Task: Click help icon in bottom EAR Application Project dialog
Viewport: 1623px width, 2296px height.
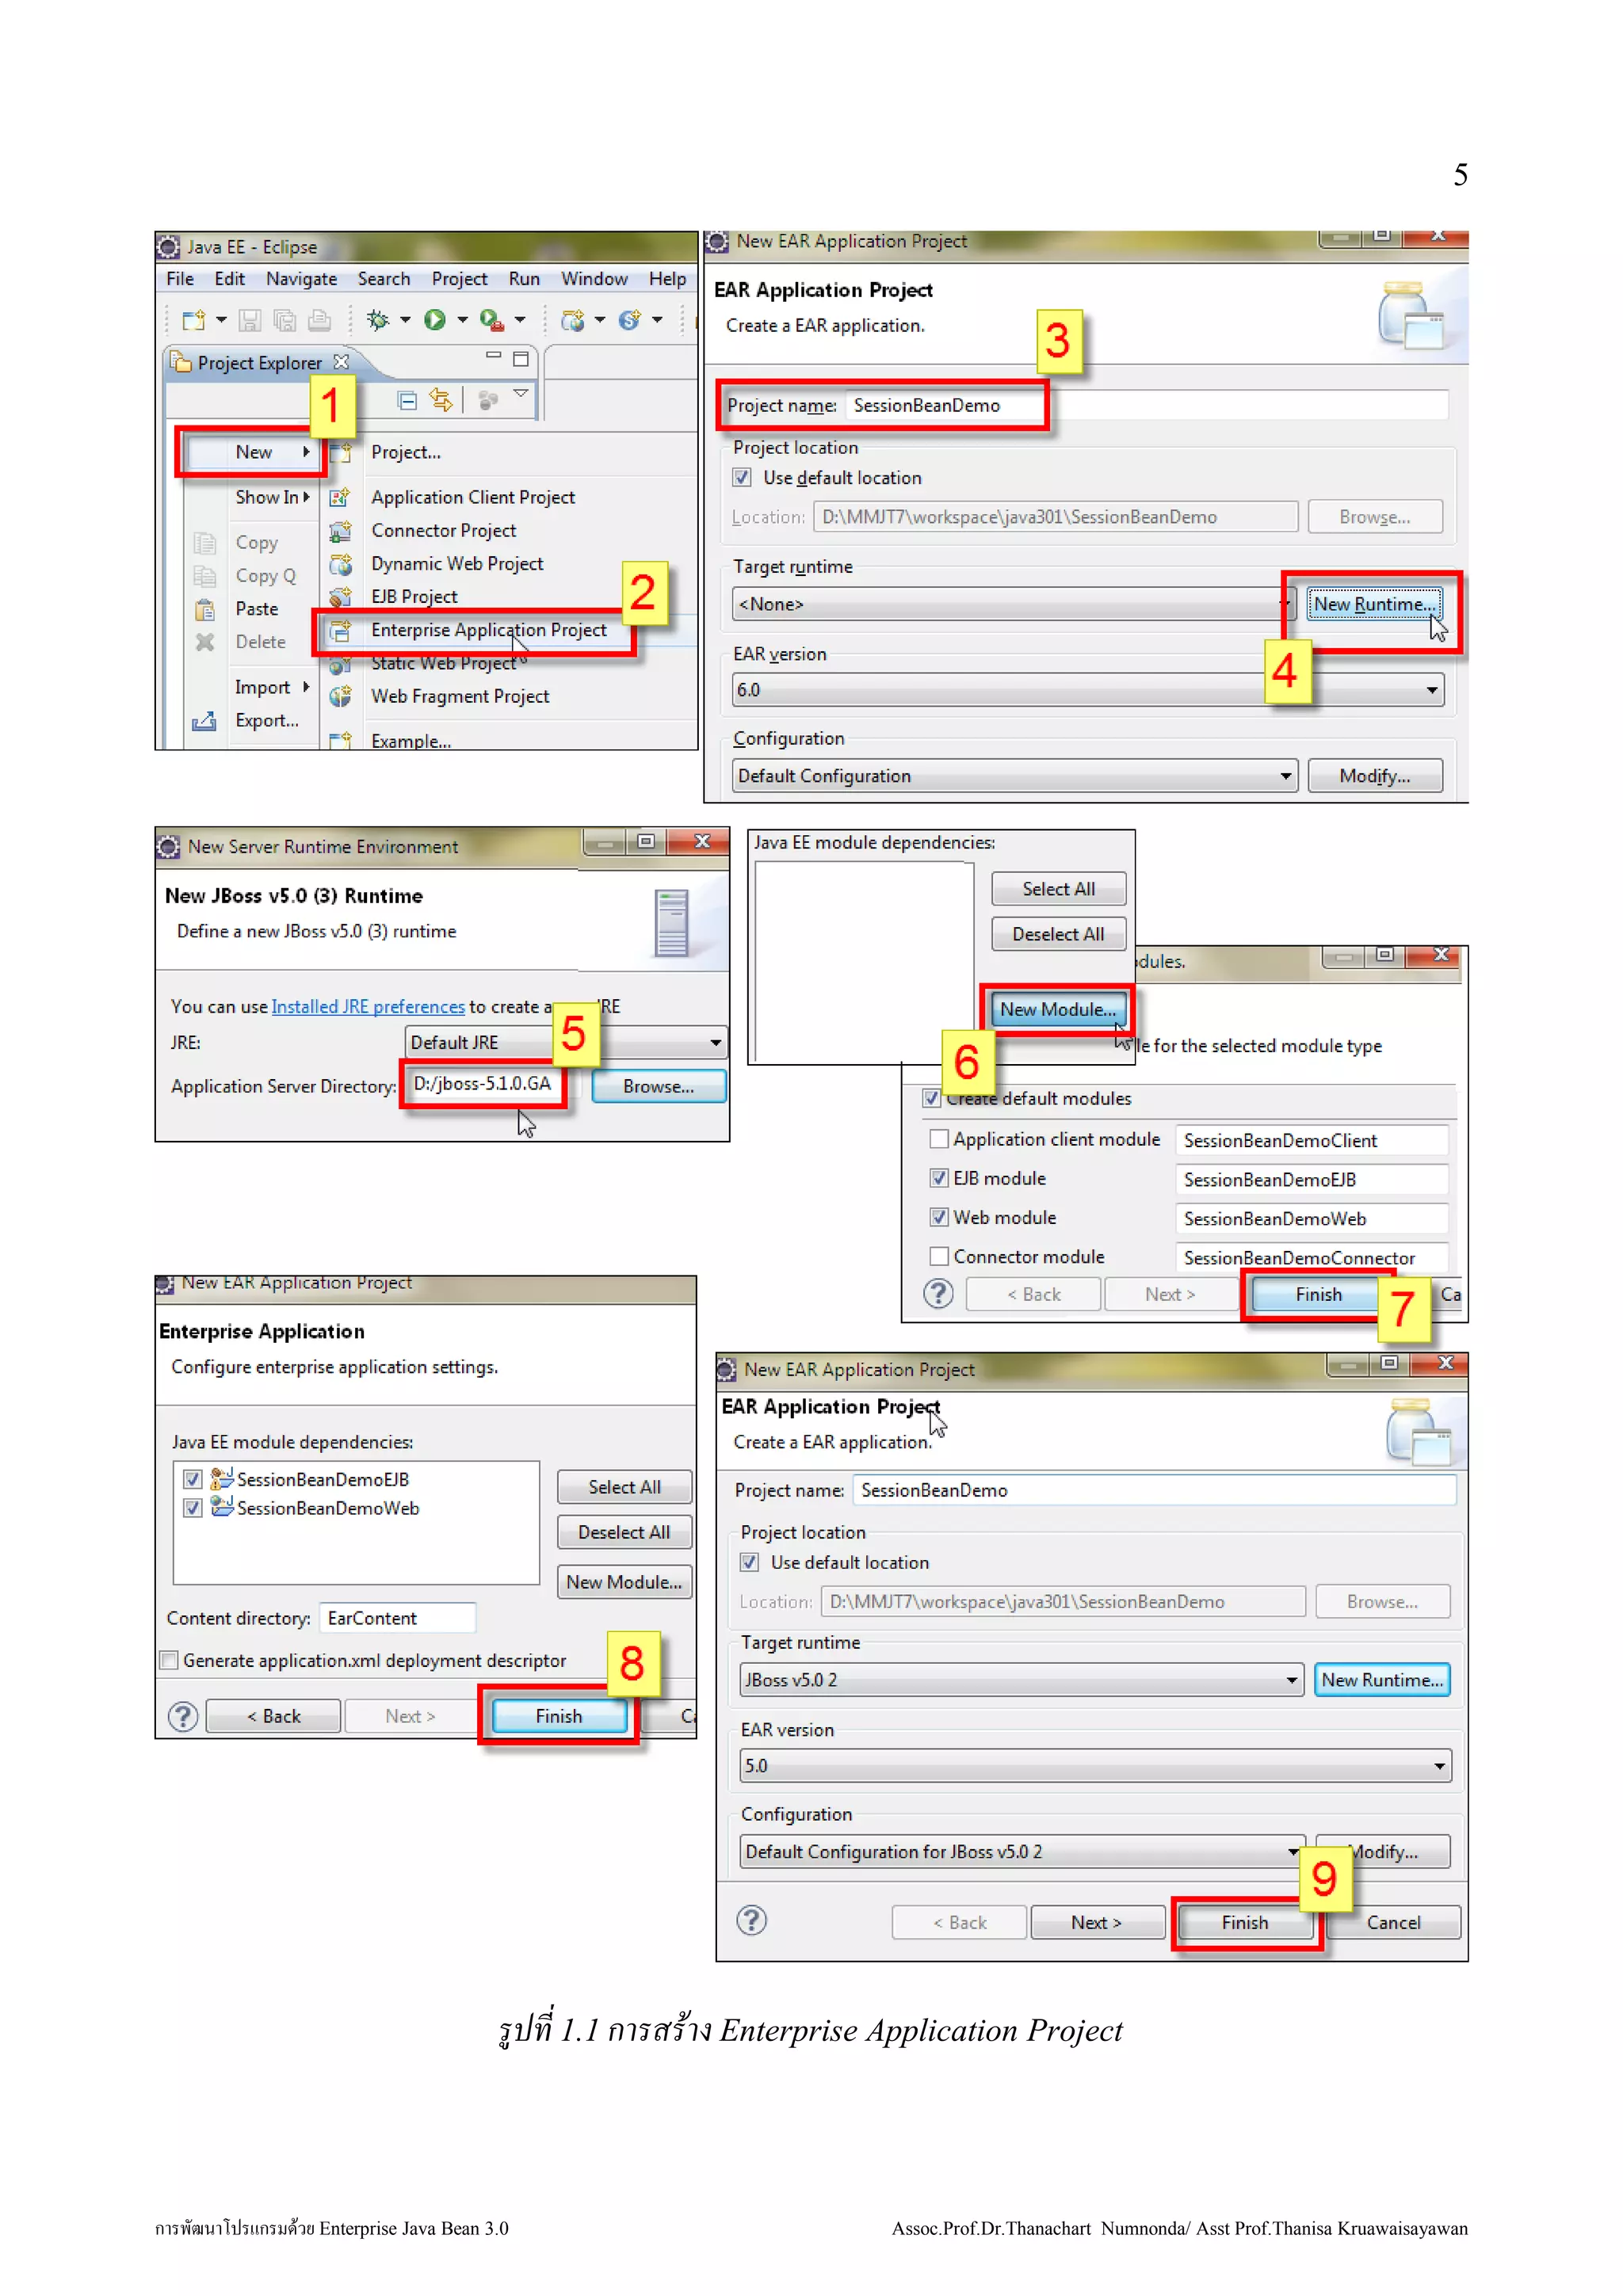Action: tap(751, 1920)
